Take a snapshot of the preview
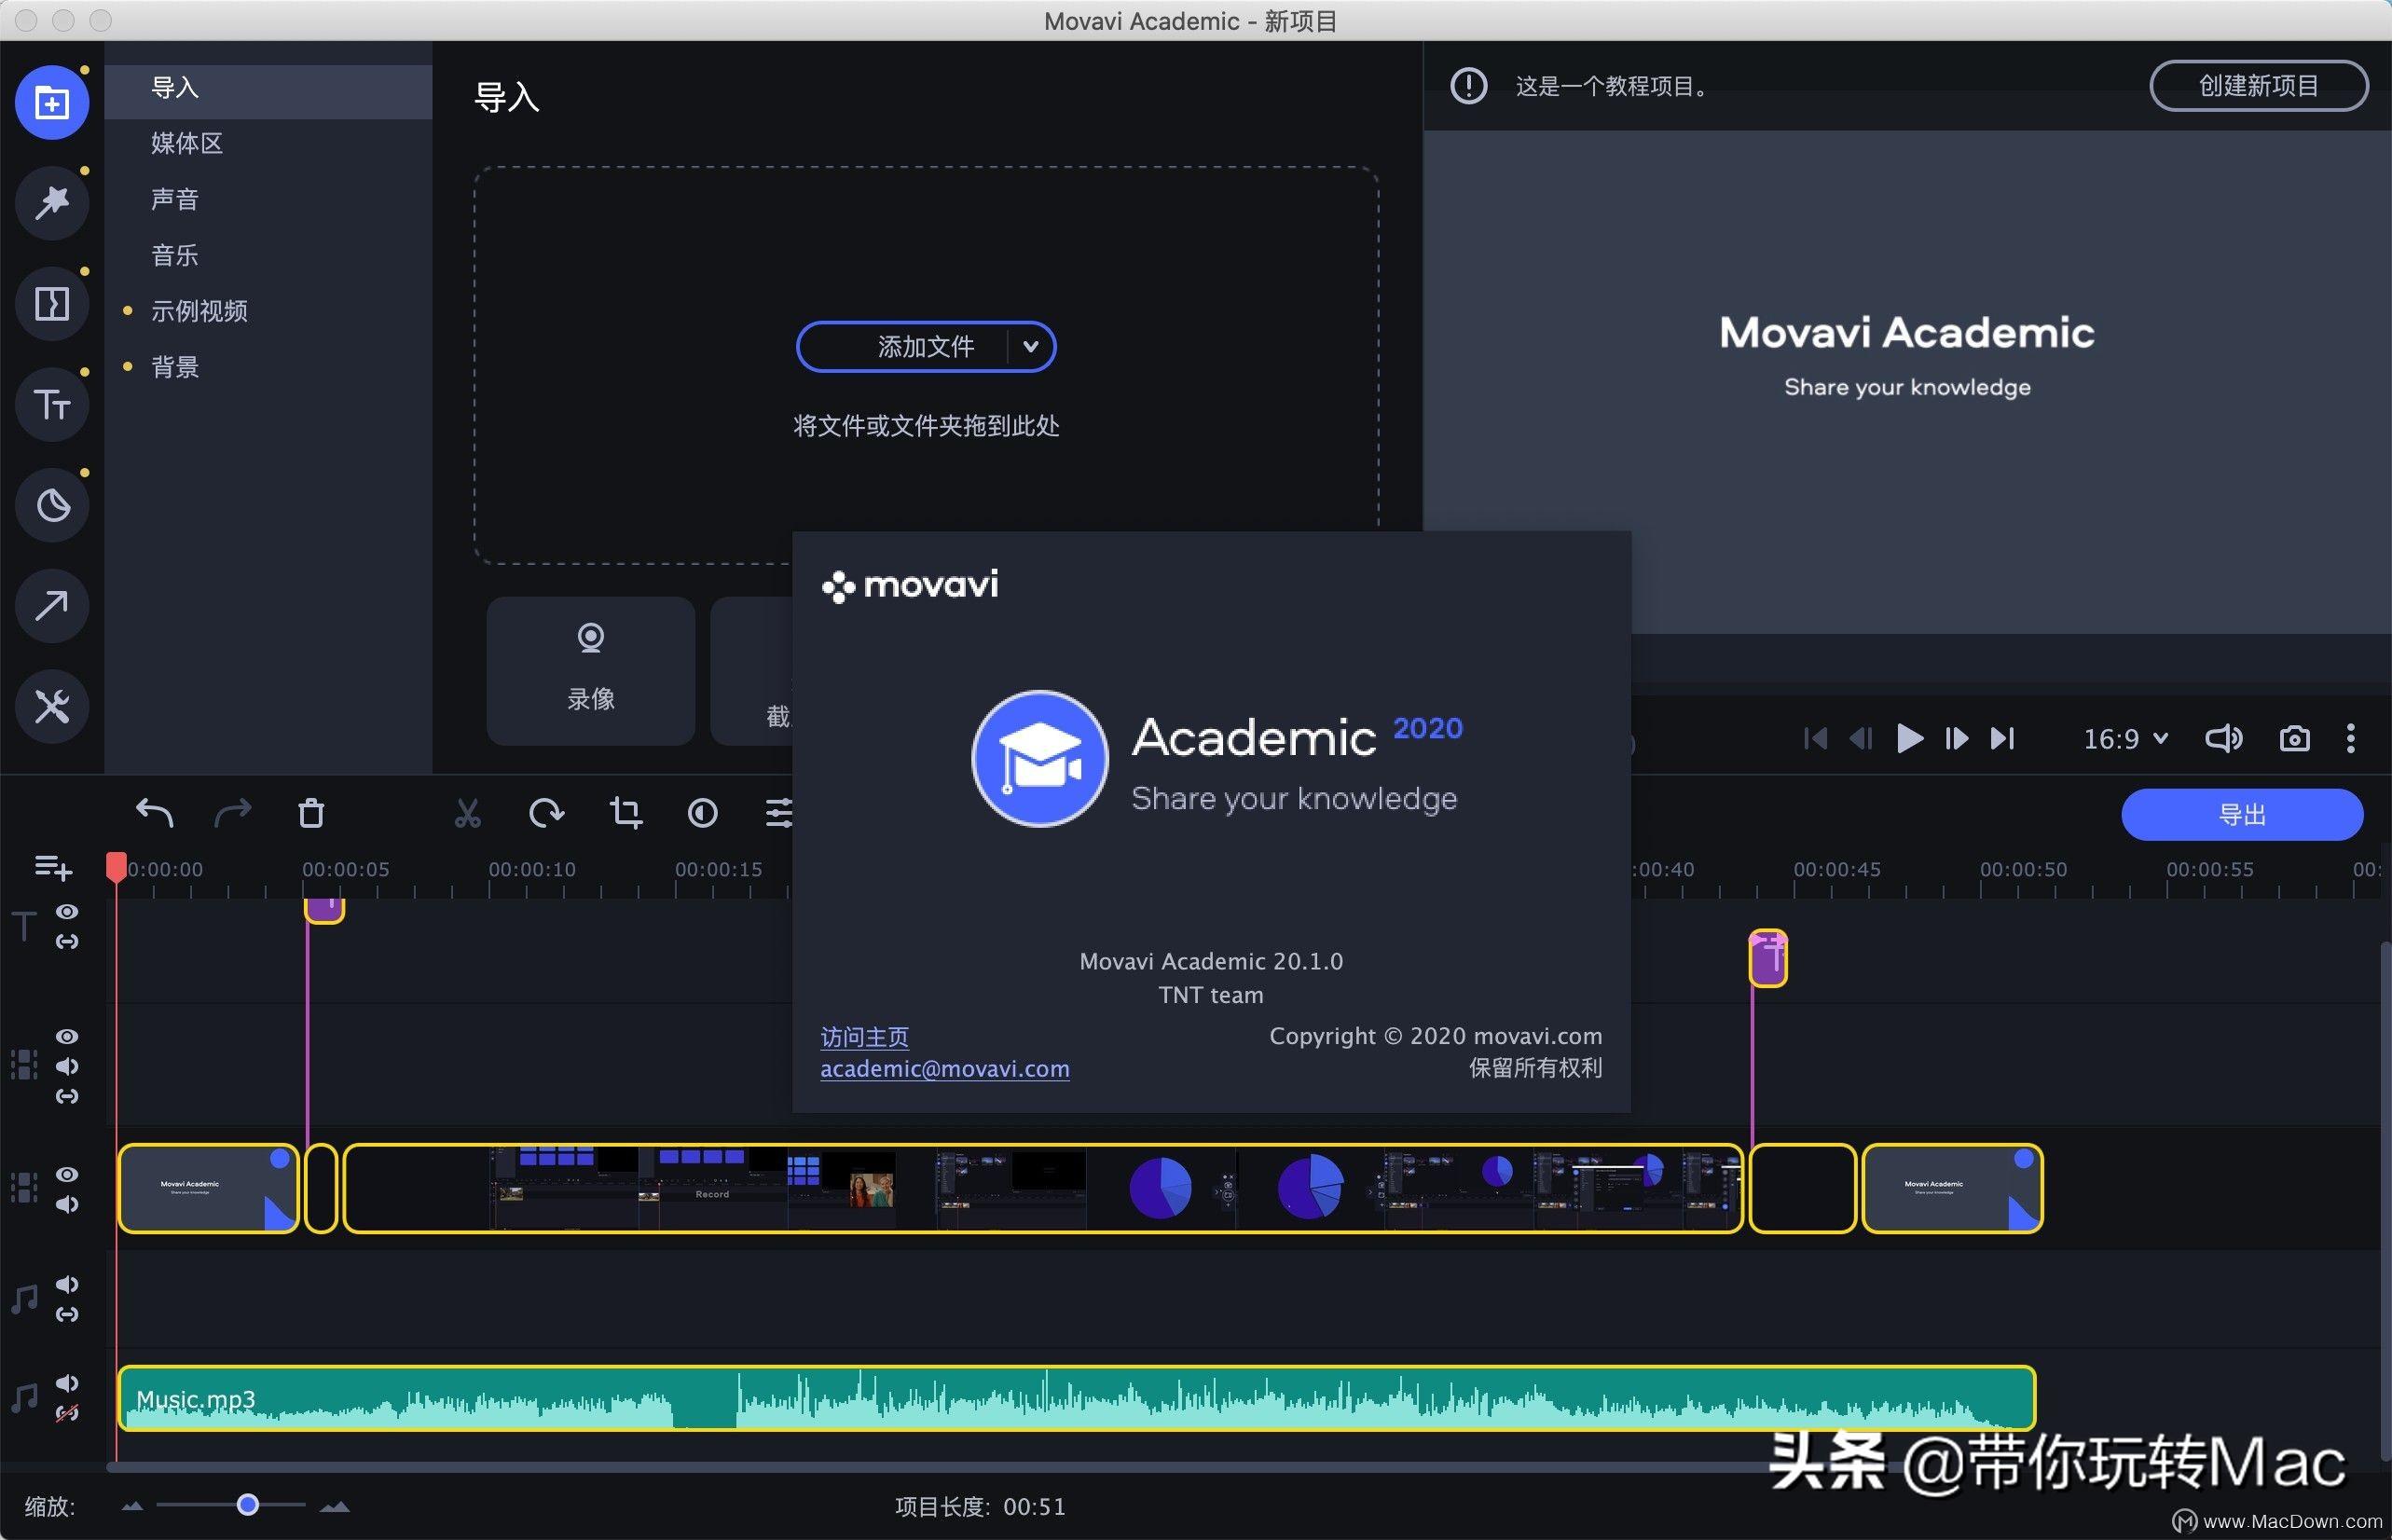Image resolution: width=2392 pixels, height=1540 pixels. coord(2294,739)
